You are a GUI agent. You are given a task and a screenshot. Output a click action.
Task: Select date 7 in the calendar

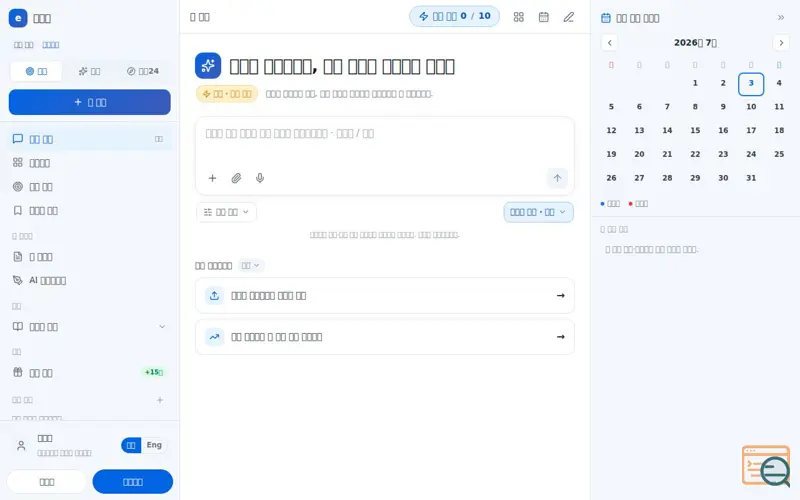667,107
